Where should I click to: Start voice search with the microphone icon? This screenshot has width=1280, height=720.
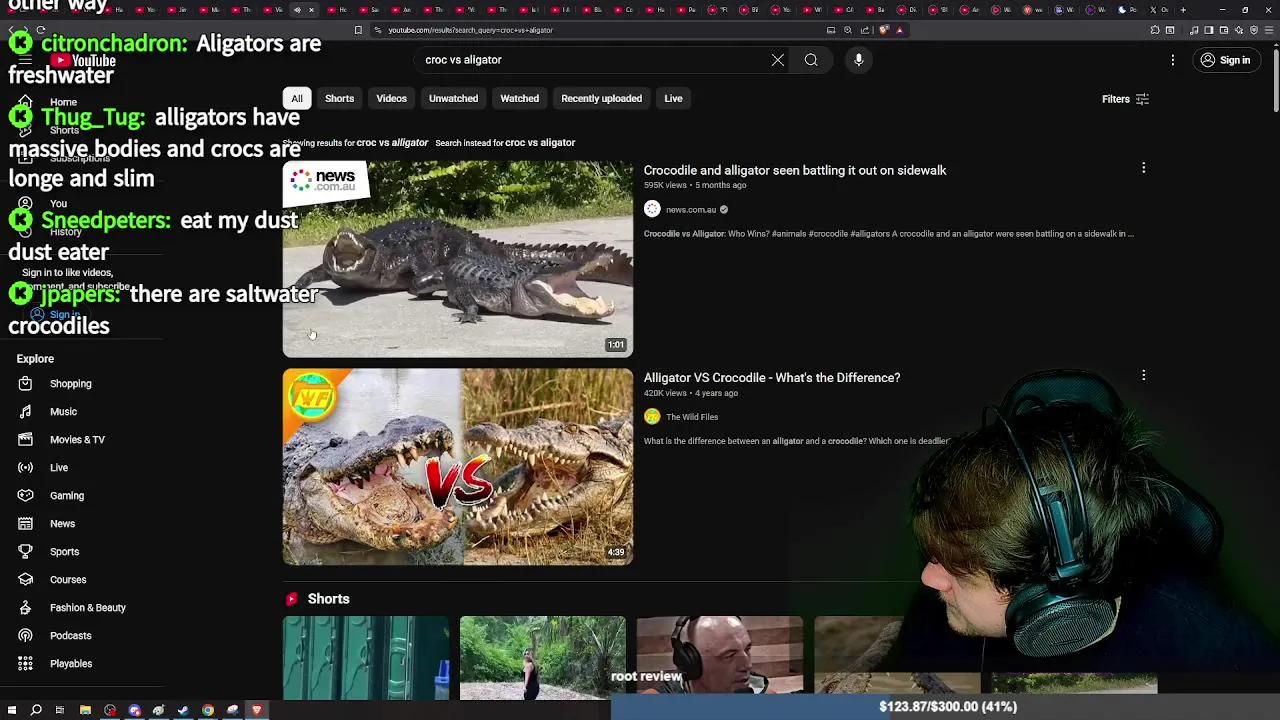tap(858, 60)
